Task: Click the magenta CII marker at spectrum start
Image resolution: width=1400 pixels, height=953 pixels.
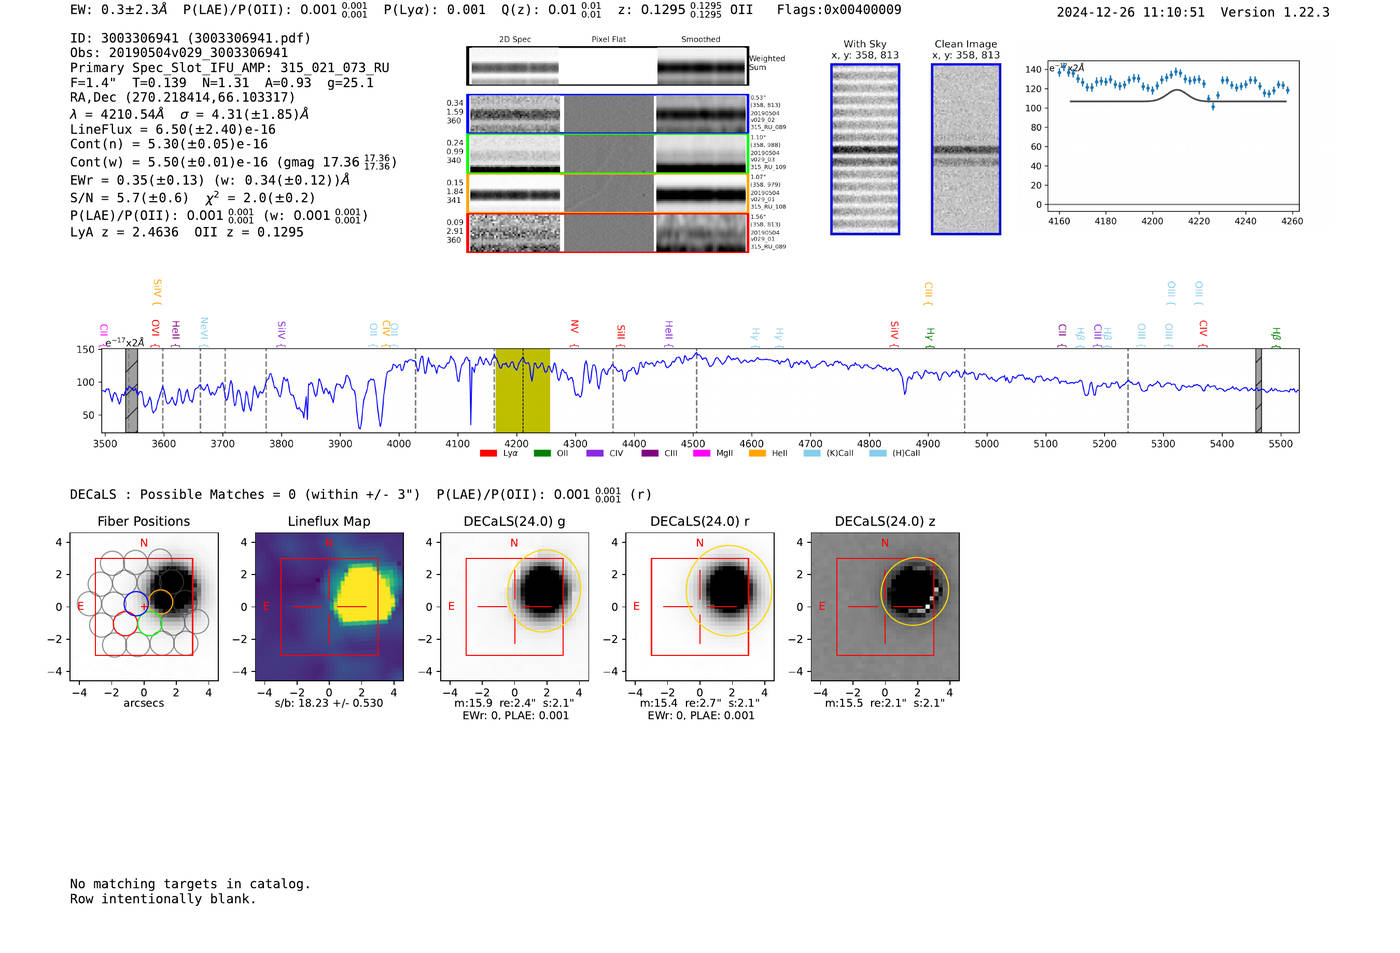Action: tap(103, 334)
